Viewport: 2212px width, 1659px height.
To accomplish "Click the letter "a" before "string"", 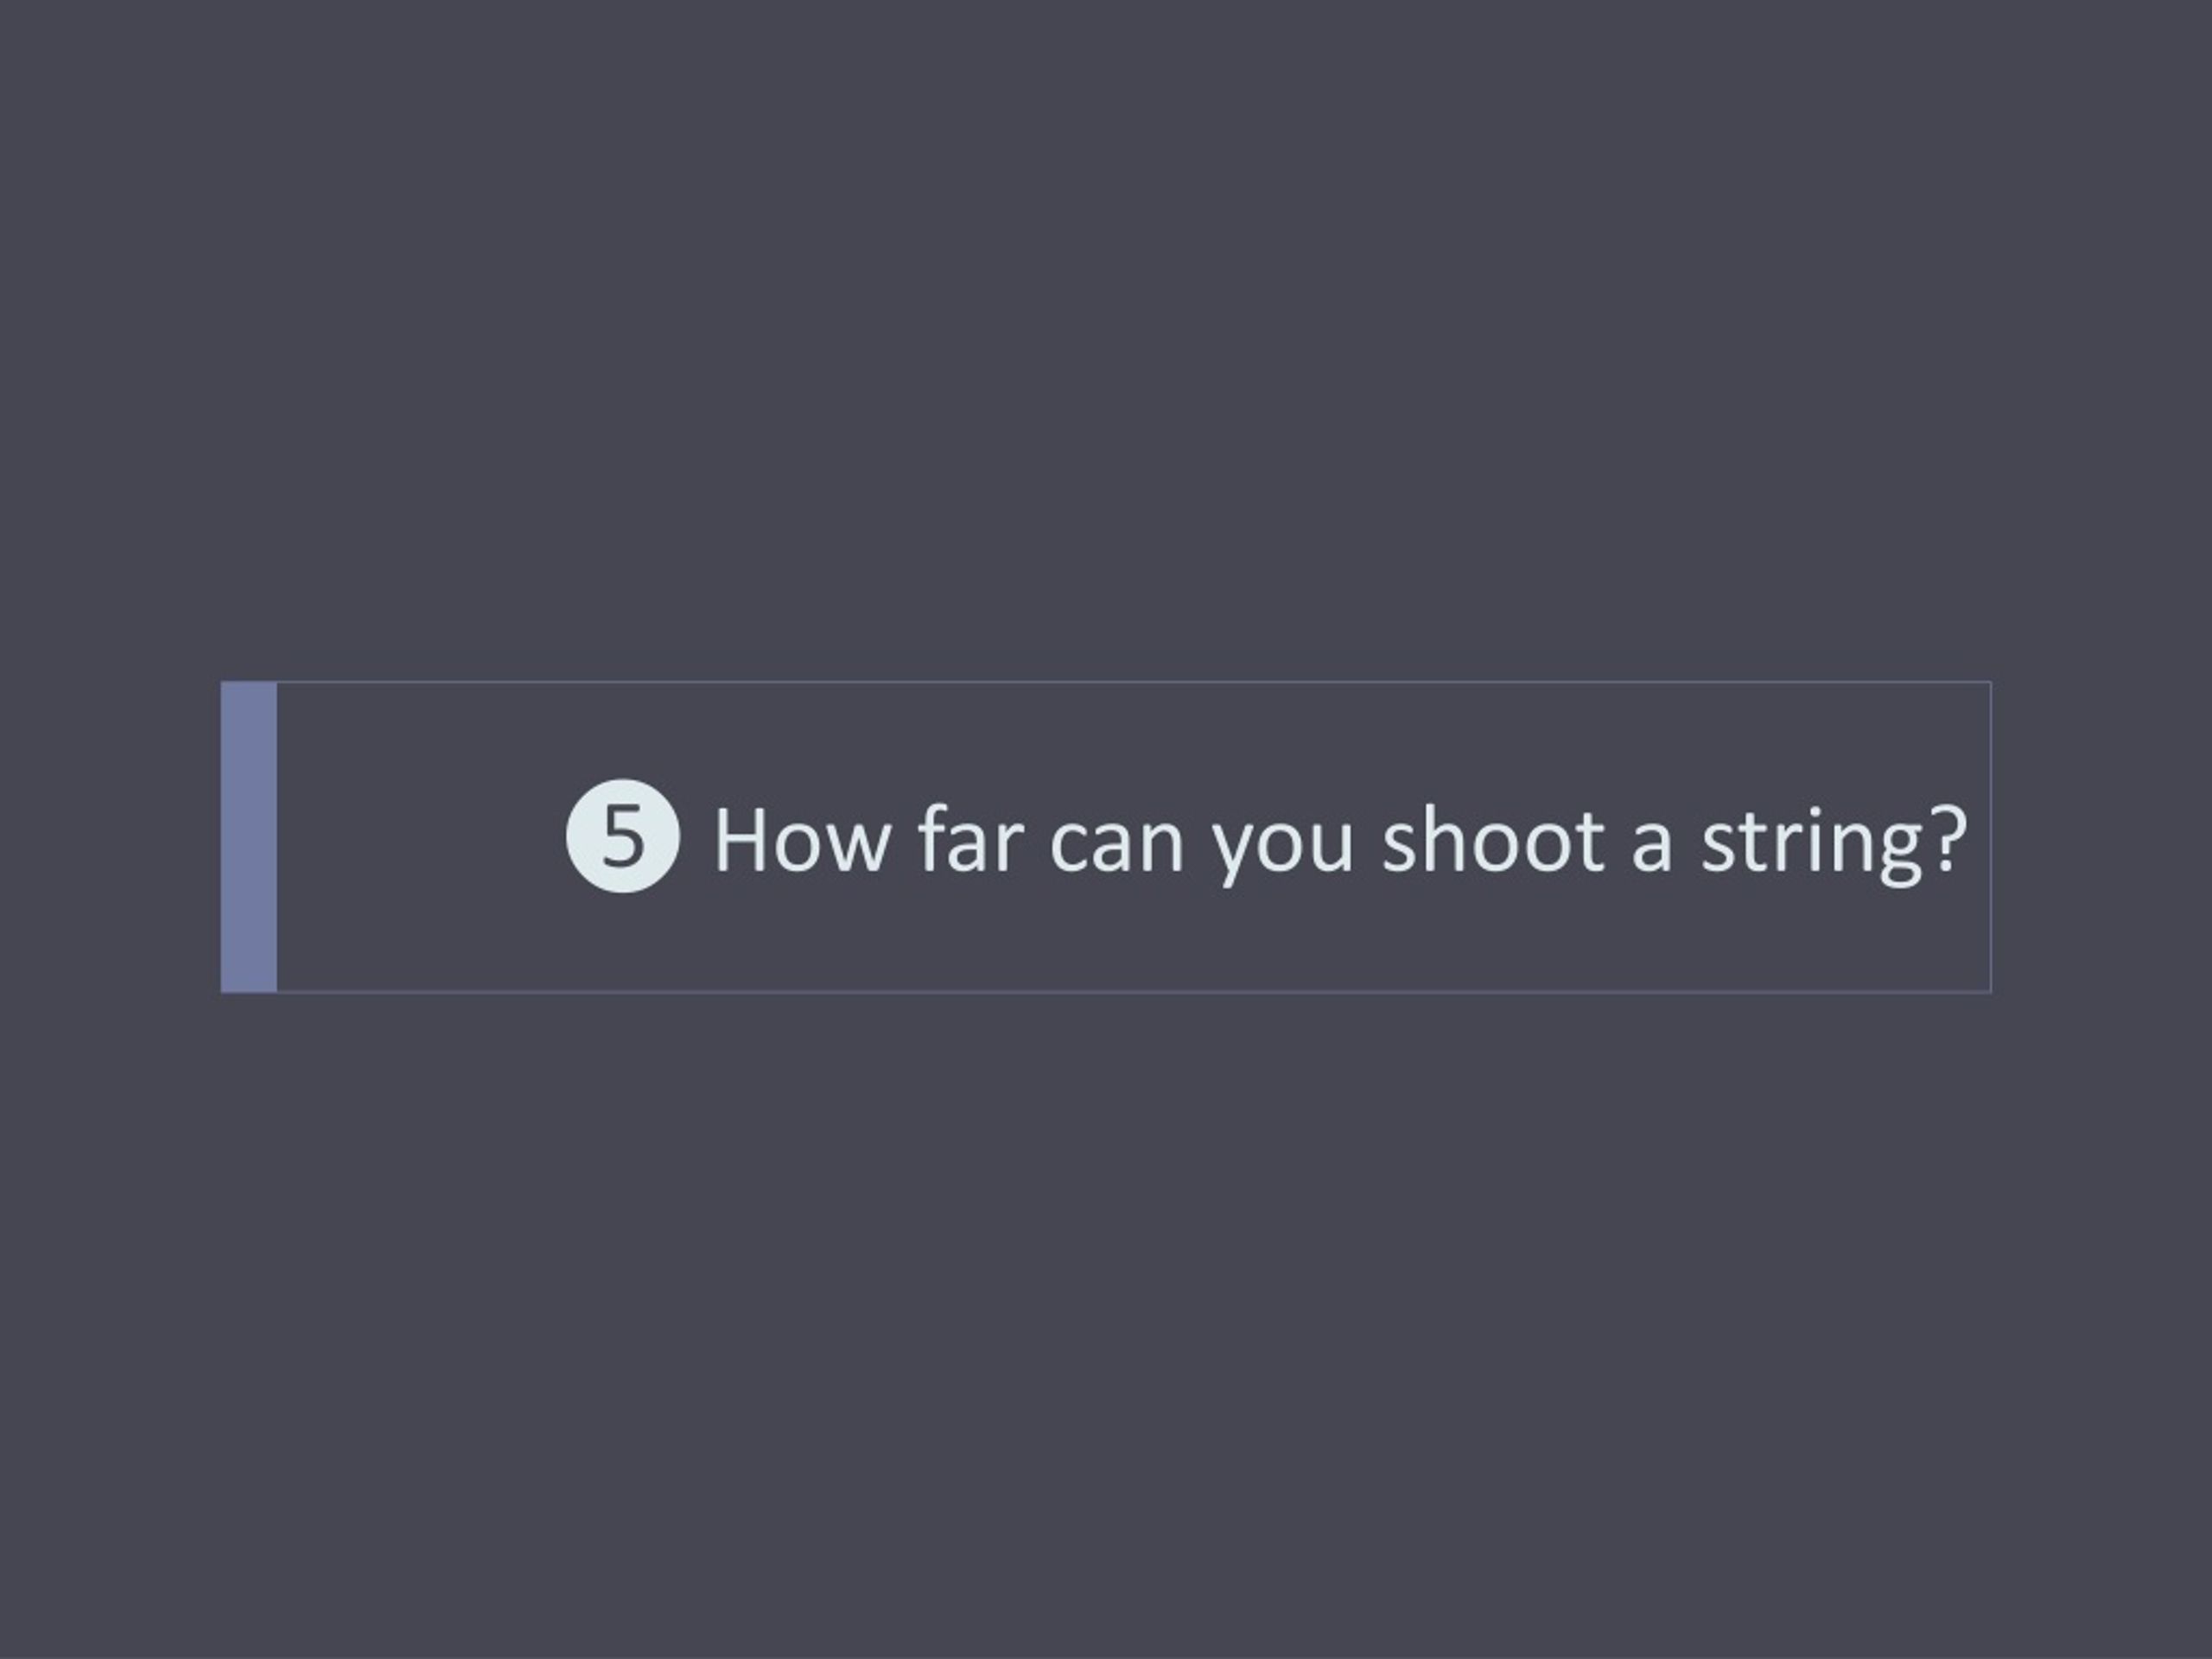I will pos(1652,848).
